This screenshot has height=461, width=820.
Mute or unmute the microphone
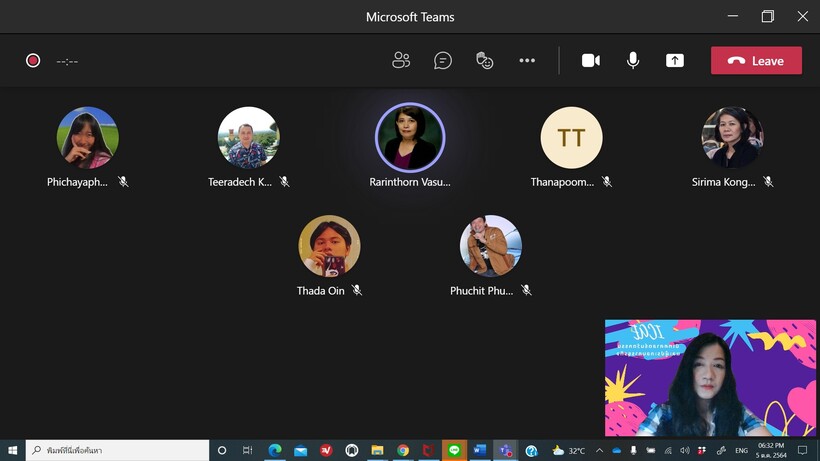pyautogui.click(x=633, y=61)
